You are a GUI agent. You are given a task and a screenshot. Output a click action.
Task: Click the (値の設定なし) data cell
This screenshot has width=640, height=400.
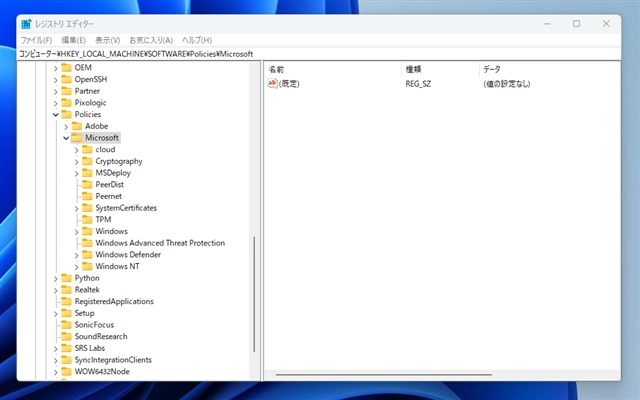[507, 84]
